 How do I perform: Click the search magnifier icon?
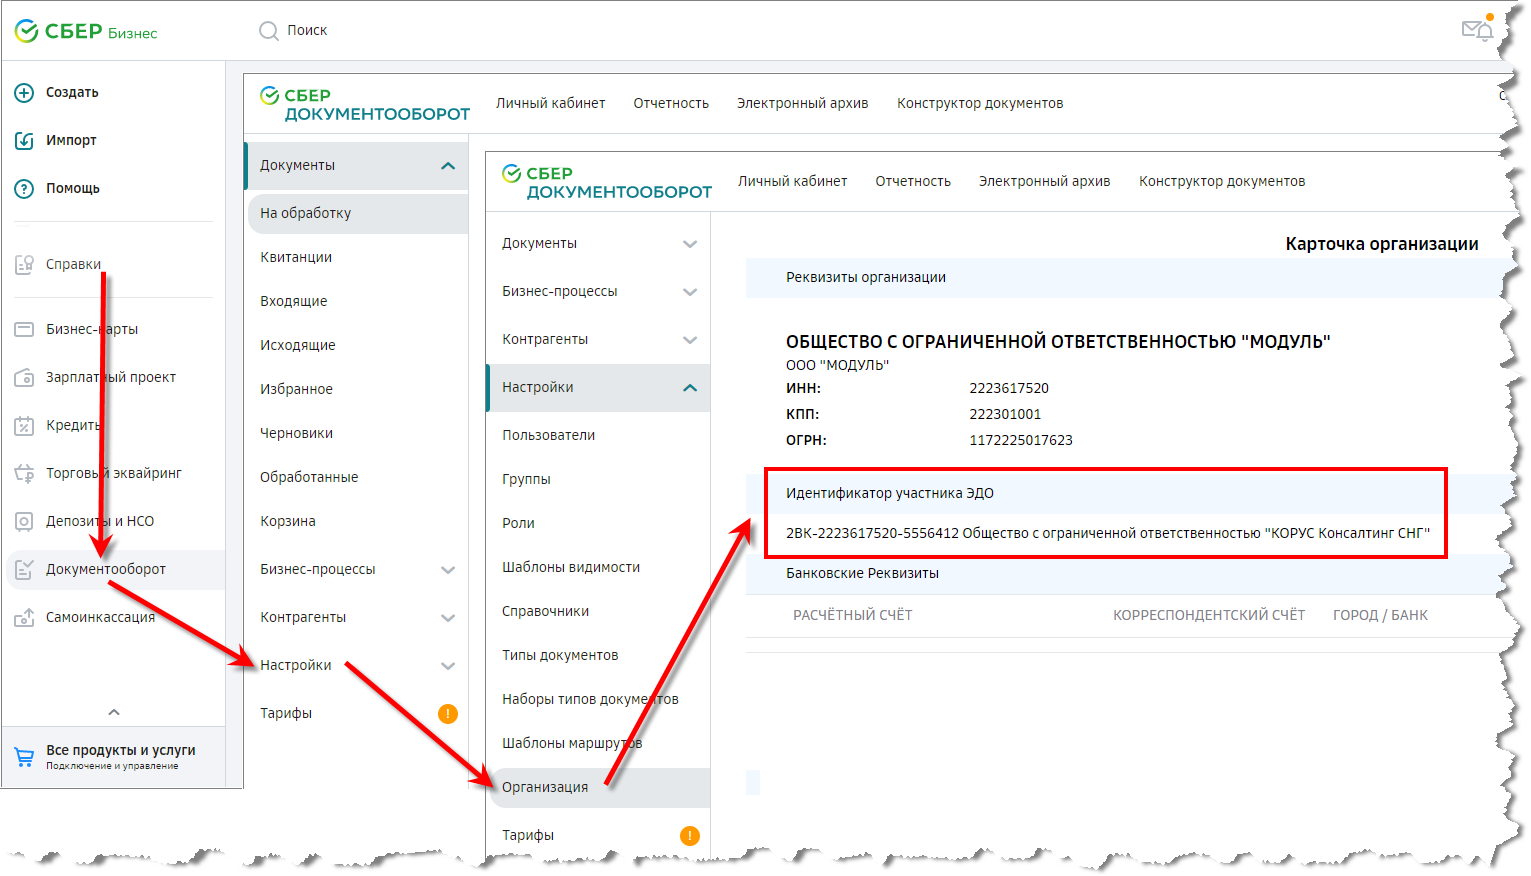click(x=268, y=31)
